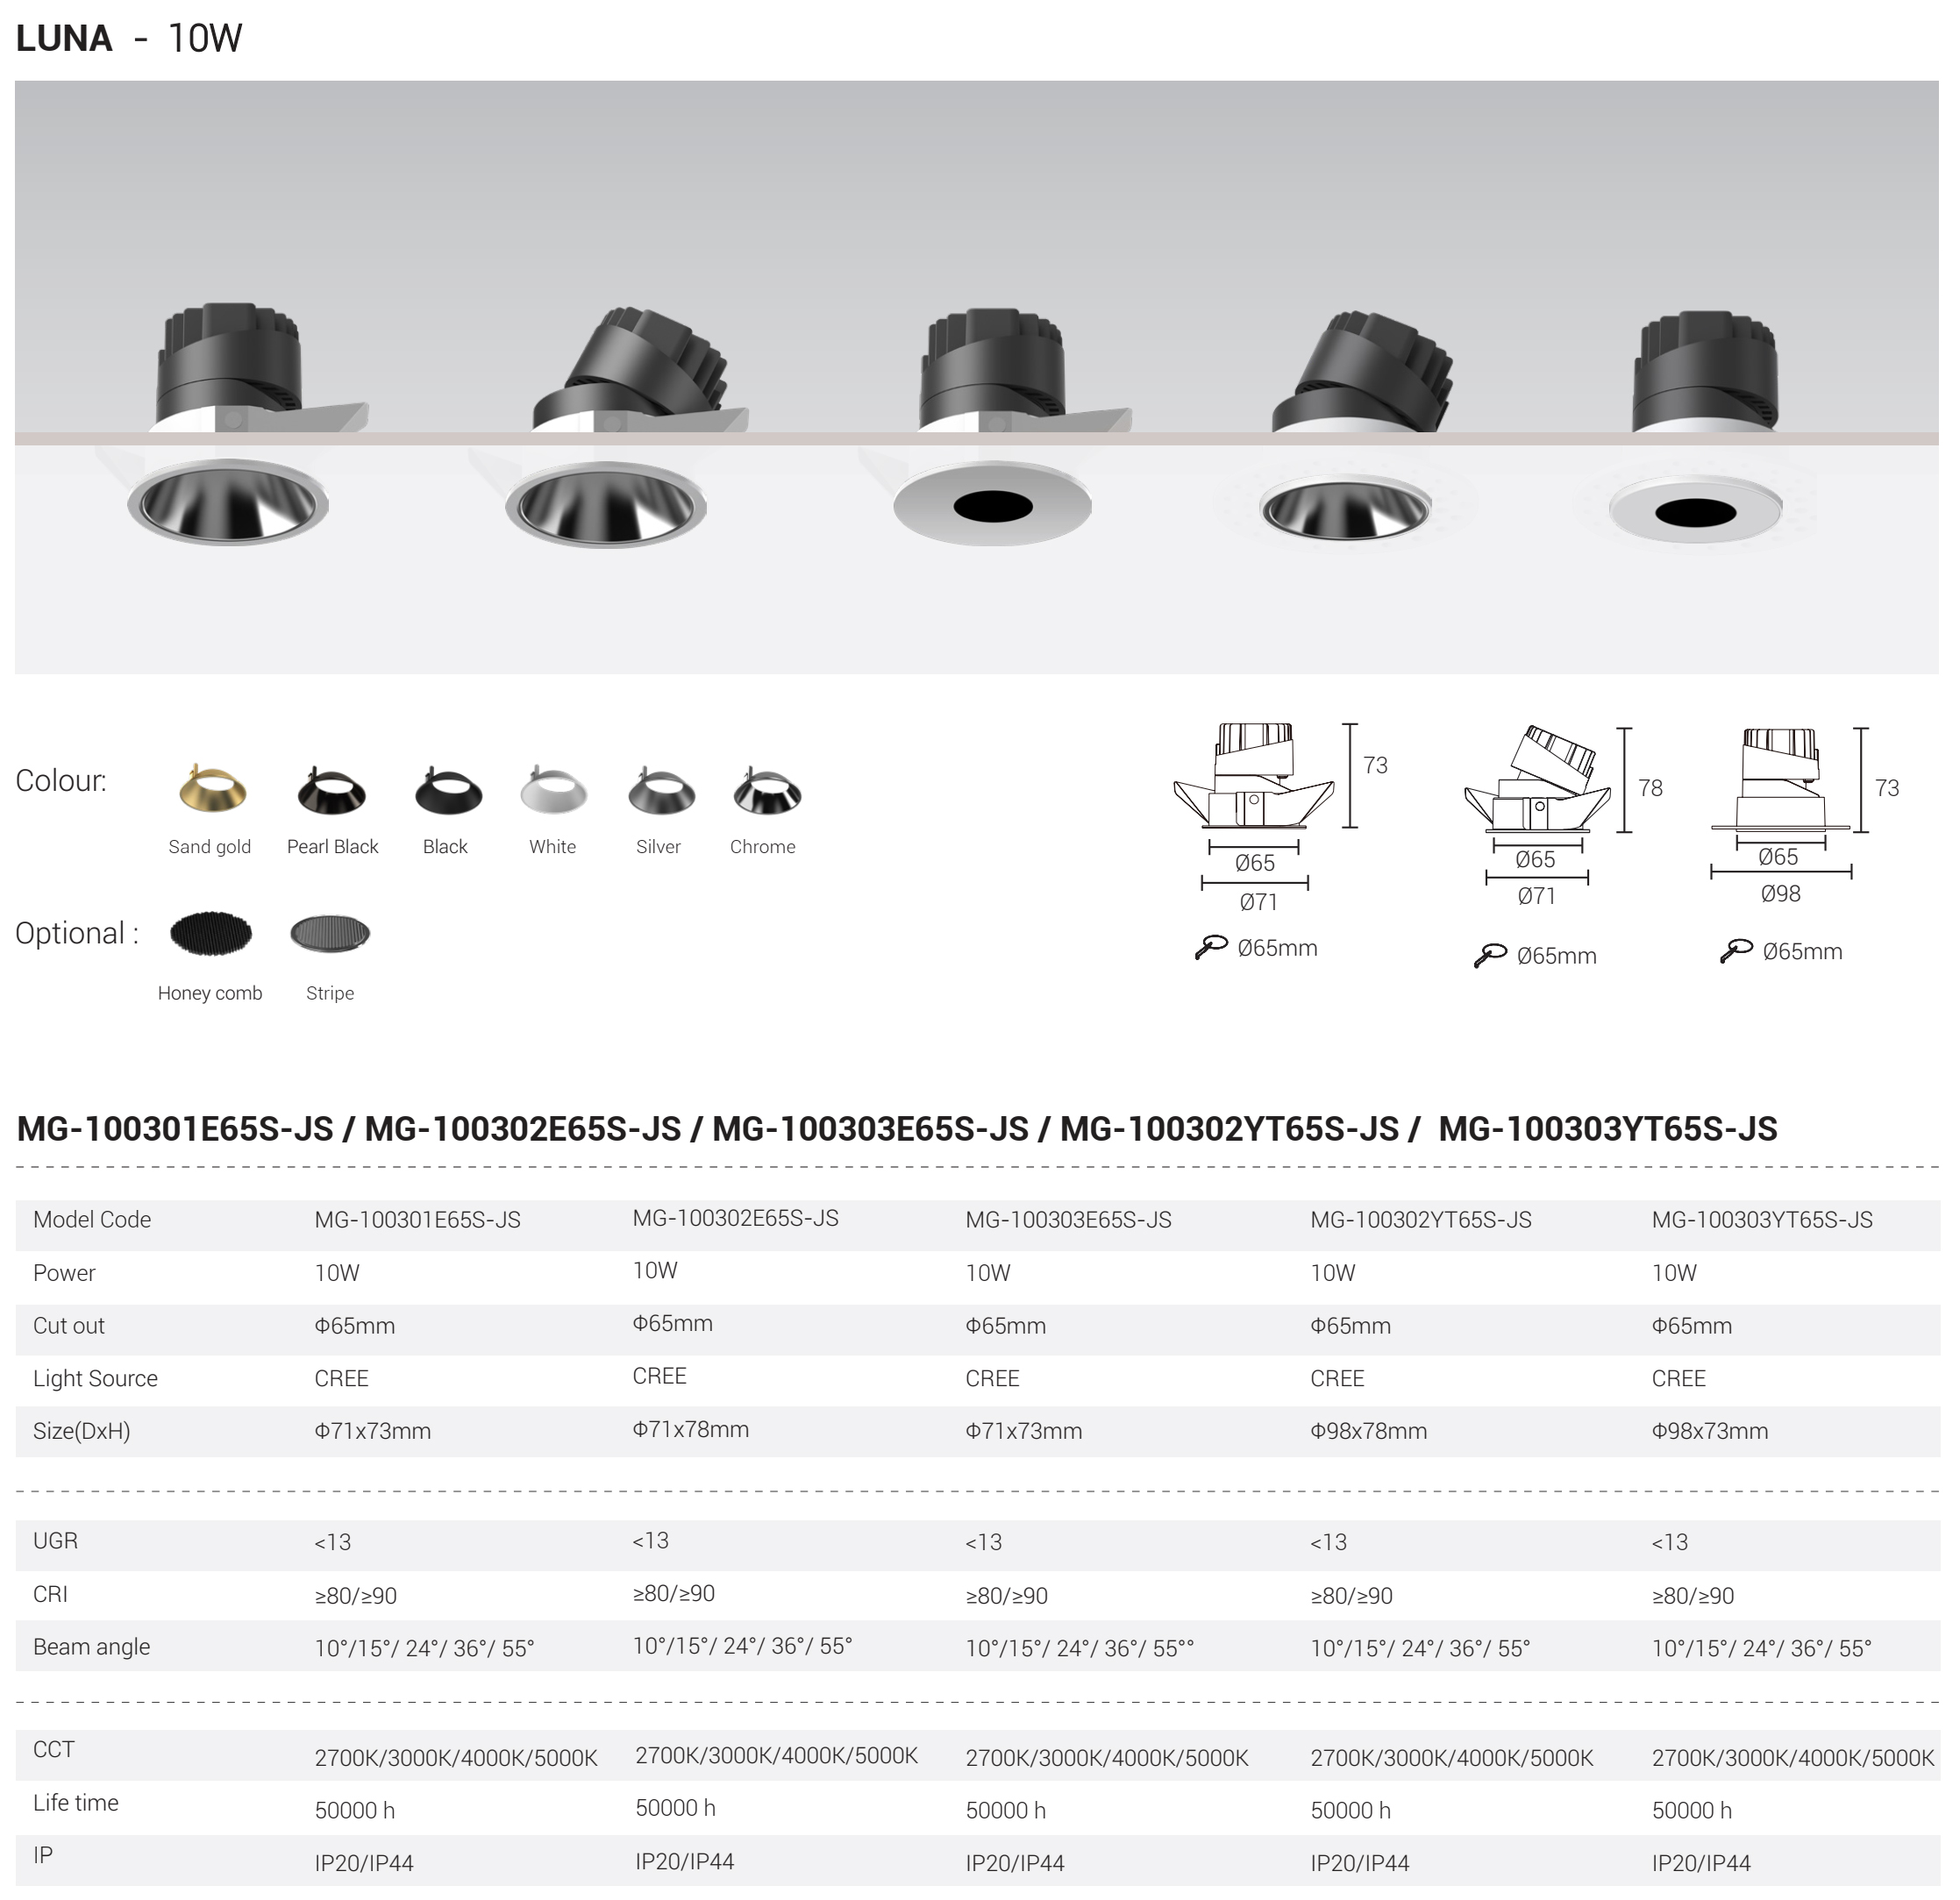This screenshot has width=1960, height=1900.
Task: Click the Sand gold reflector swatch
Action: [x=212, y=789]
